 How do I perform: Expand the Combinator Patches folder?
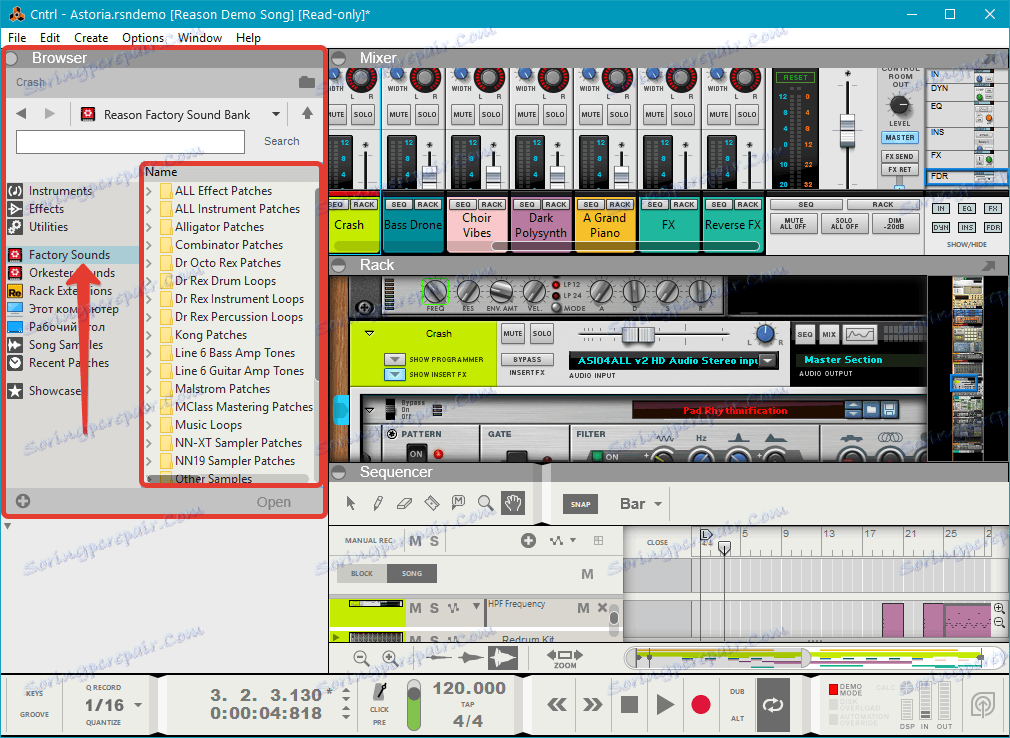point(150,245)
